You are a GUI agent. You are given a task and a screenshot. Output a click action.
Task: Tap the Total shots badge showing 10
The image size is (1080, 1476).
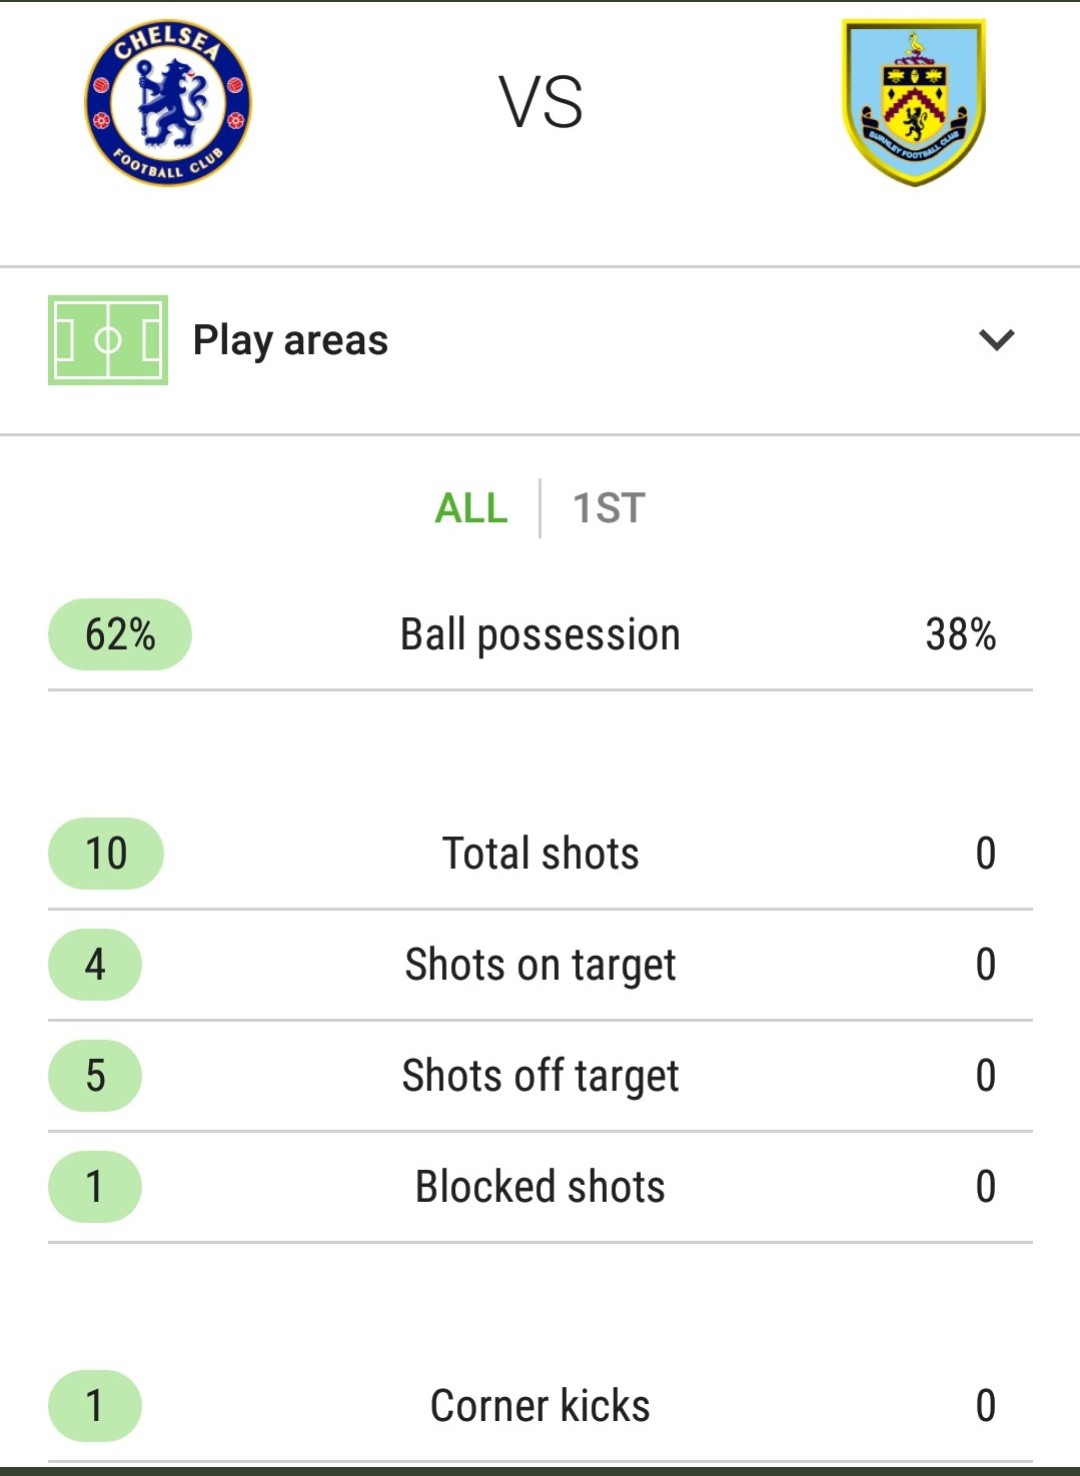(x=106, y=853)
